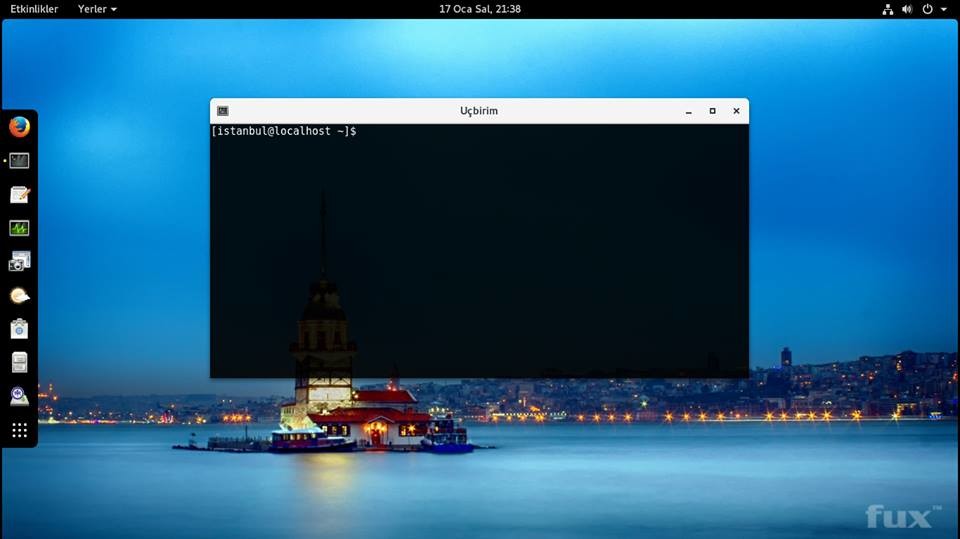
Task: Click the terminal icon in Uçbirim title bar
Action: [x=222, y=111]
